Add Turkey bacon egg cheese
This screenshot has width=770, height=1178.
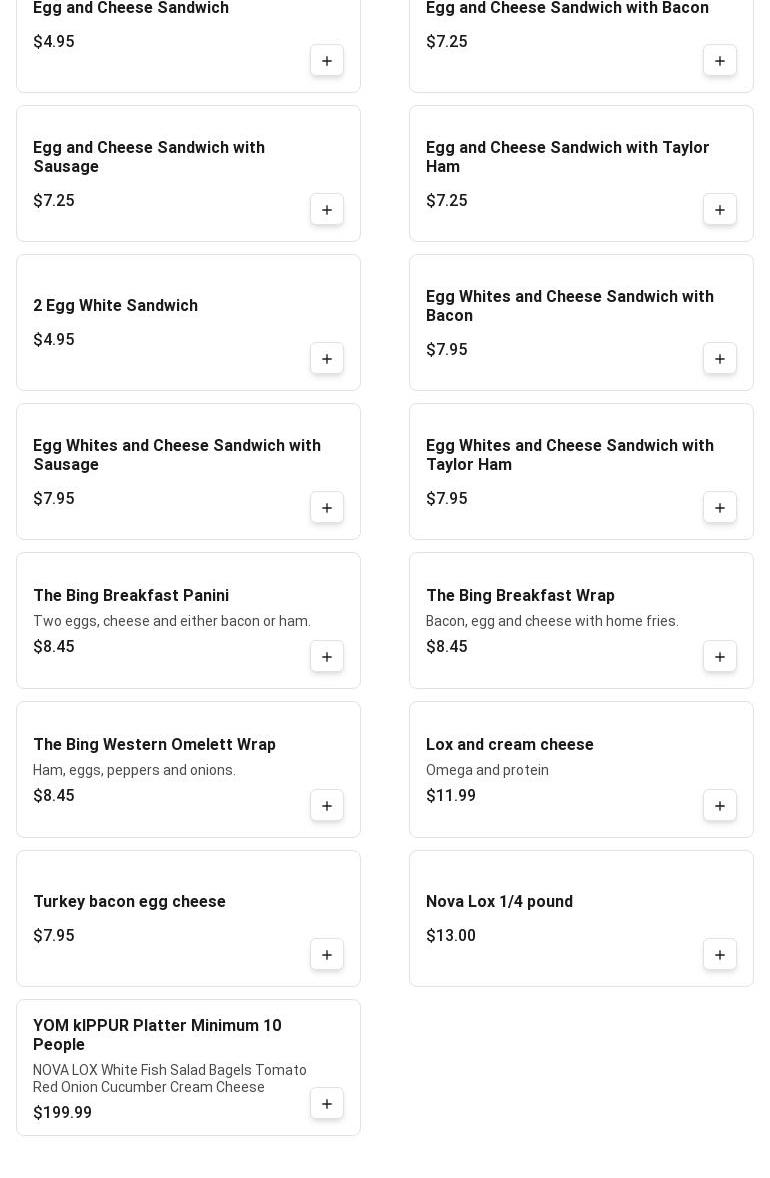[327, 955]
